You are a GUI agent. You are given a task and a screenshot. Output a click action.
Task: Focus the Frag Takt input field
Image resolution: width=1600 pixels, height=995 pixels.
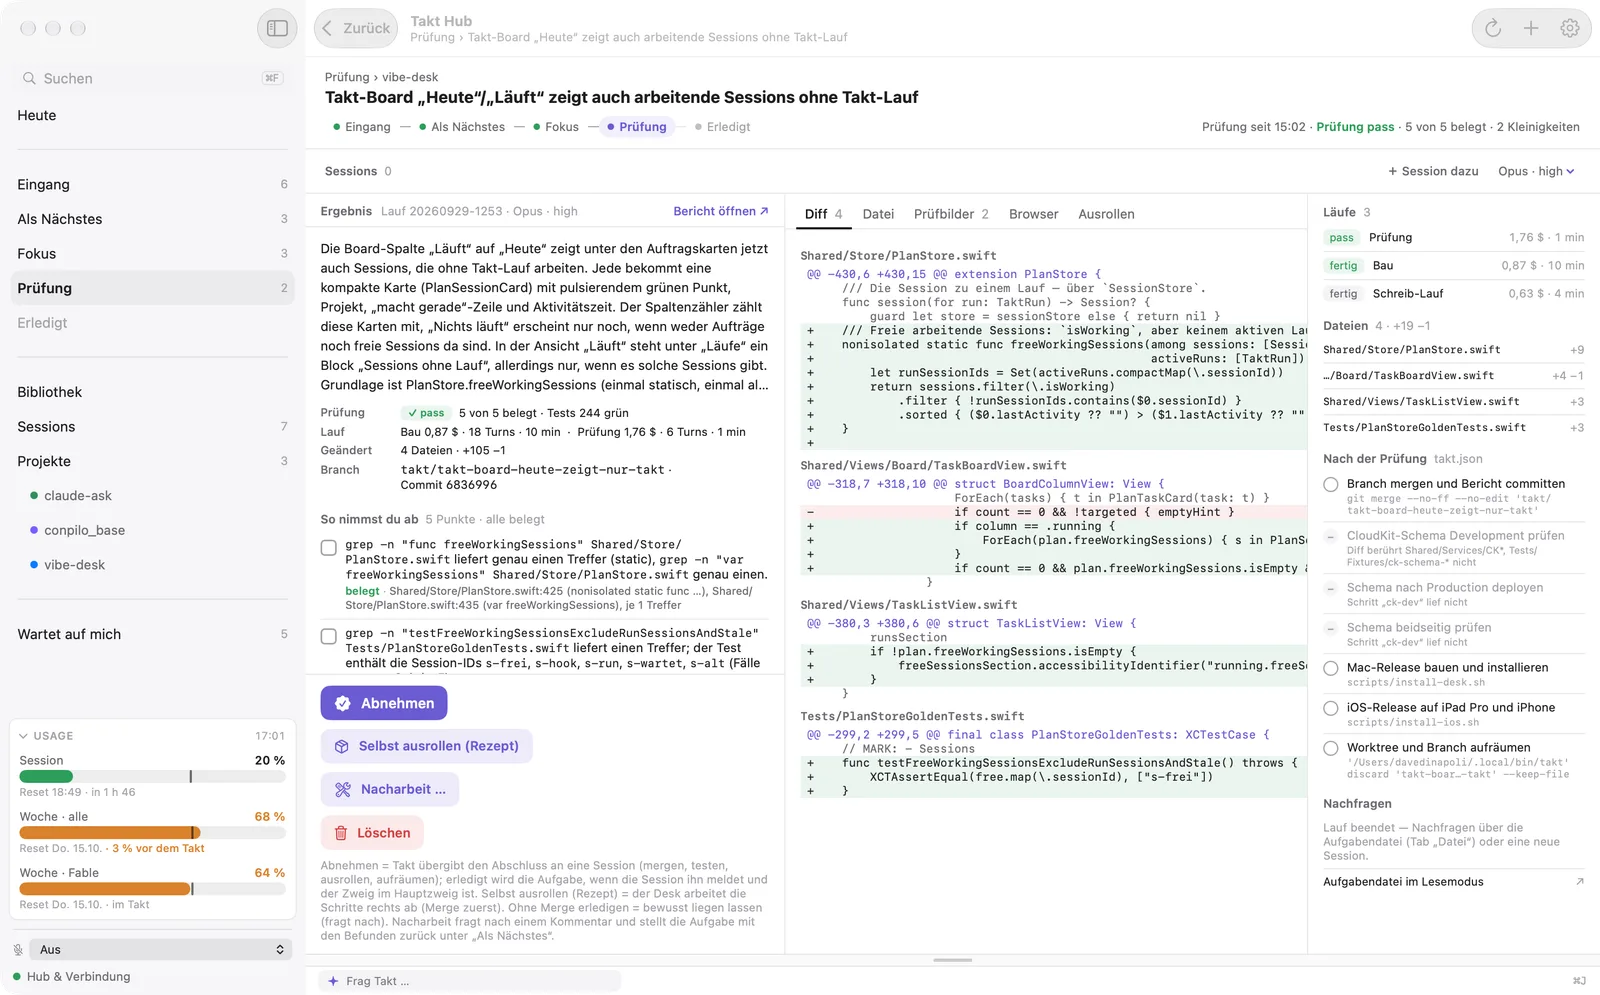pyautogui.click(x=470, y=981)
